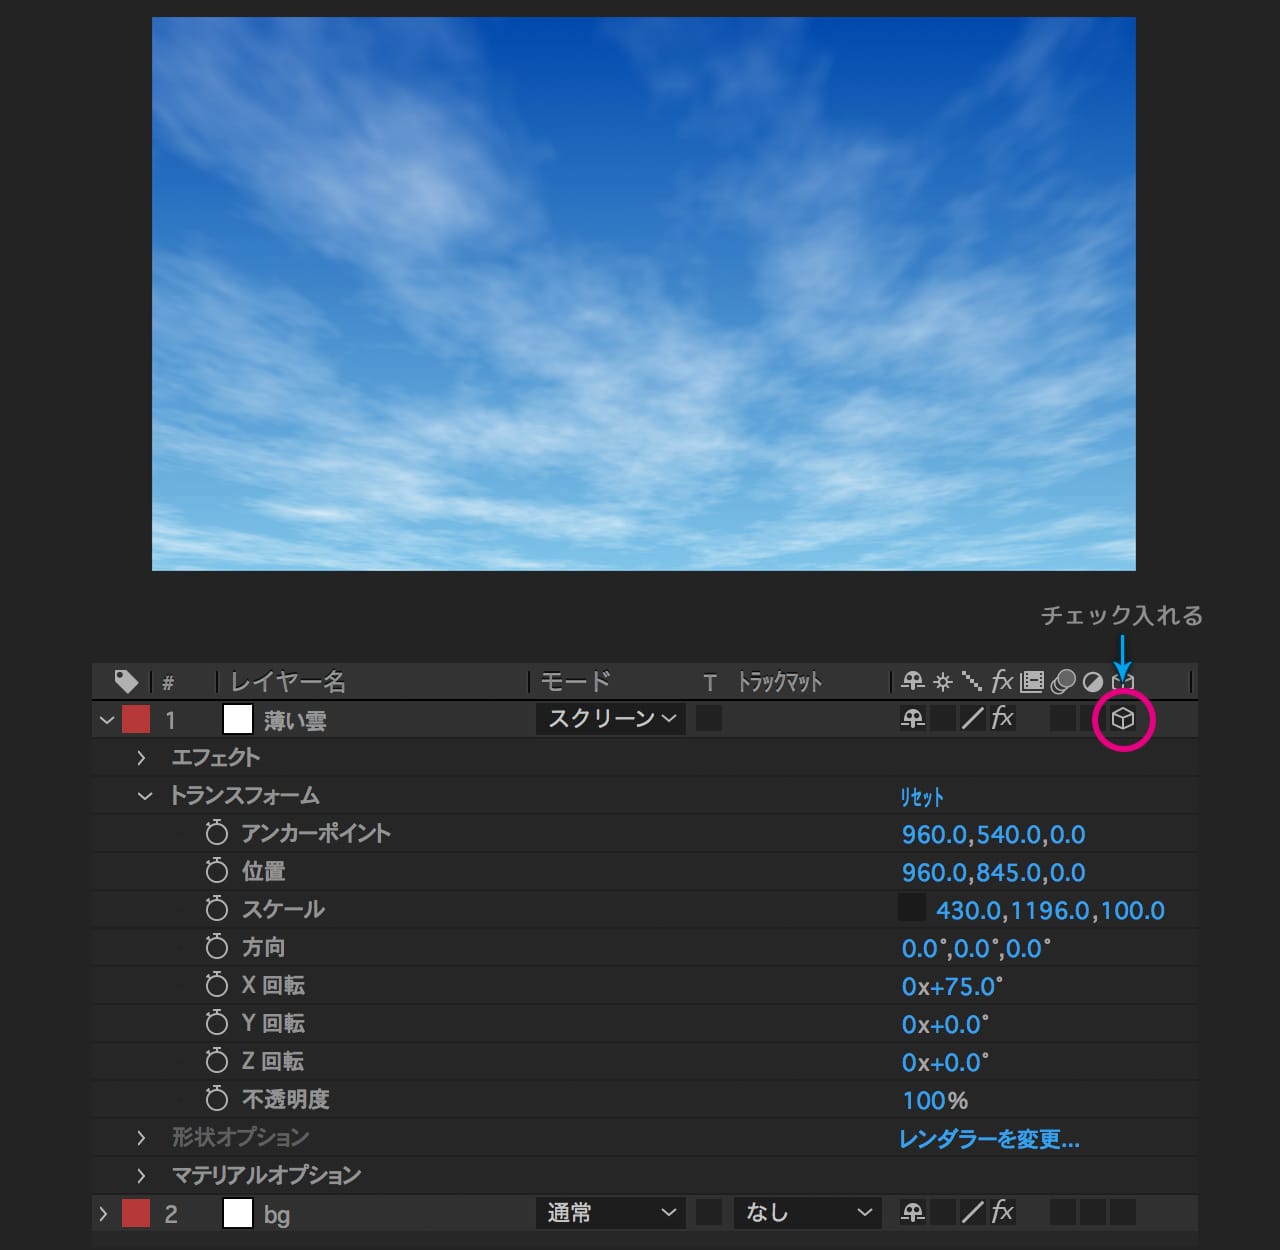Viewport: 1280px width, 1250px height.
Task: Click the shy switch on 薄い雲 layer
Action: [912, 719]
